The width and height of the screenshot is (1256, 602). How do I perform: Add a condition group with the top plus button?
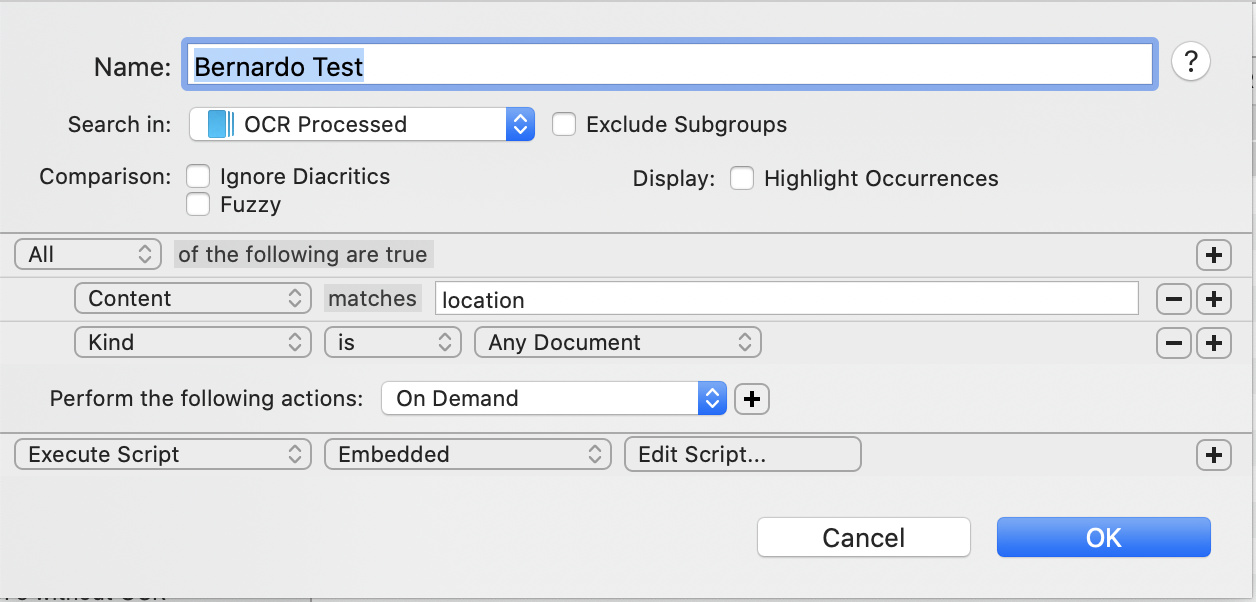click(x=1213, y=255)
